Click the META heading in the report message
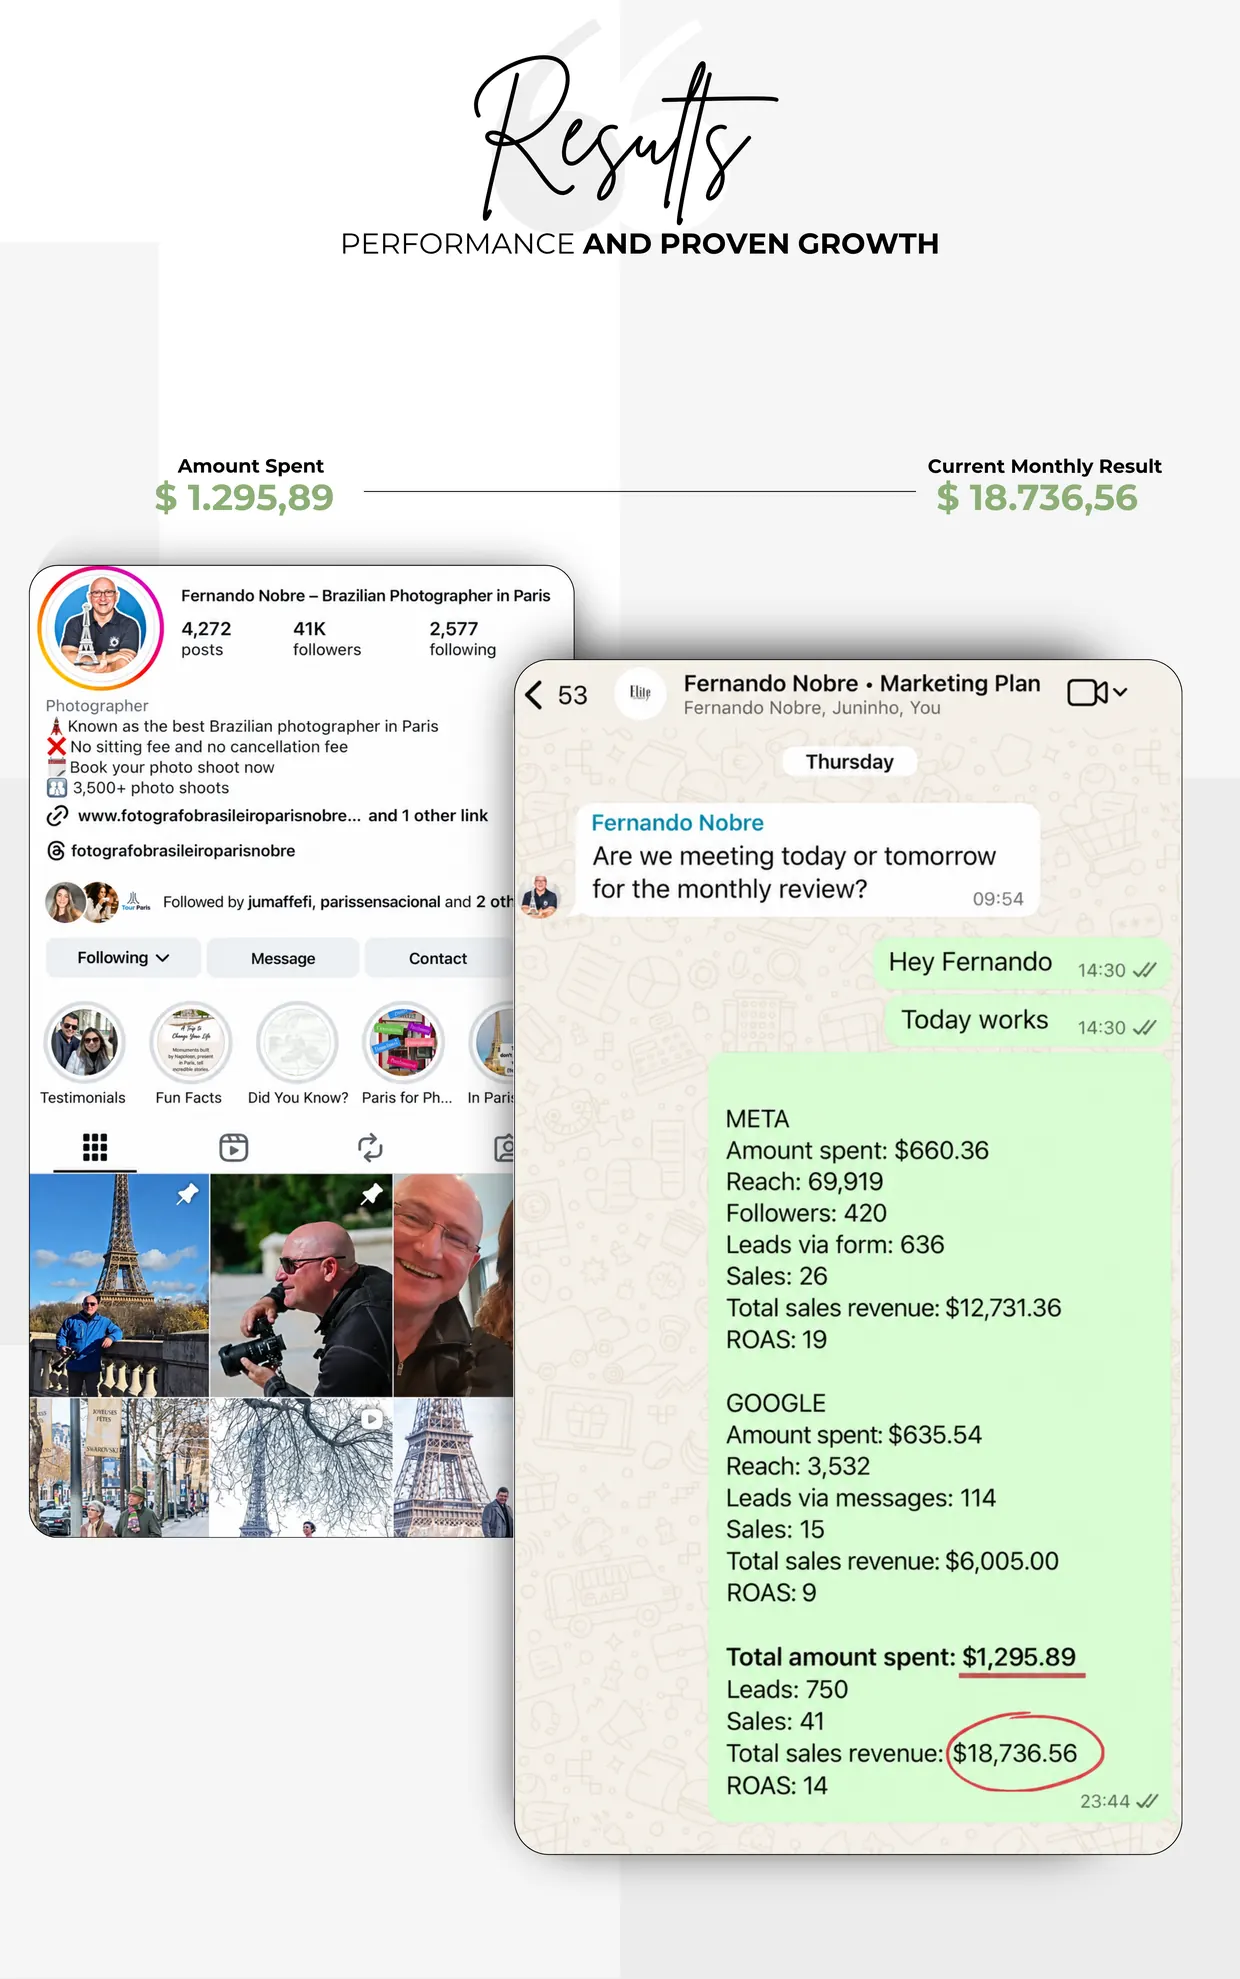 point(757,1119)
